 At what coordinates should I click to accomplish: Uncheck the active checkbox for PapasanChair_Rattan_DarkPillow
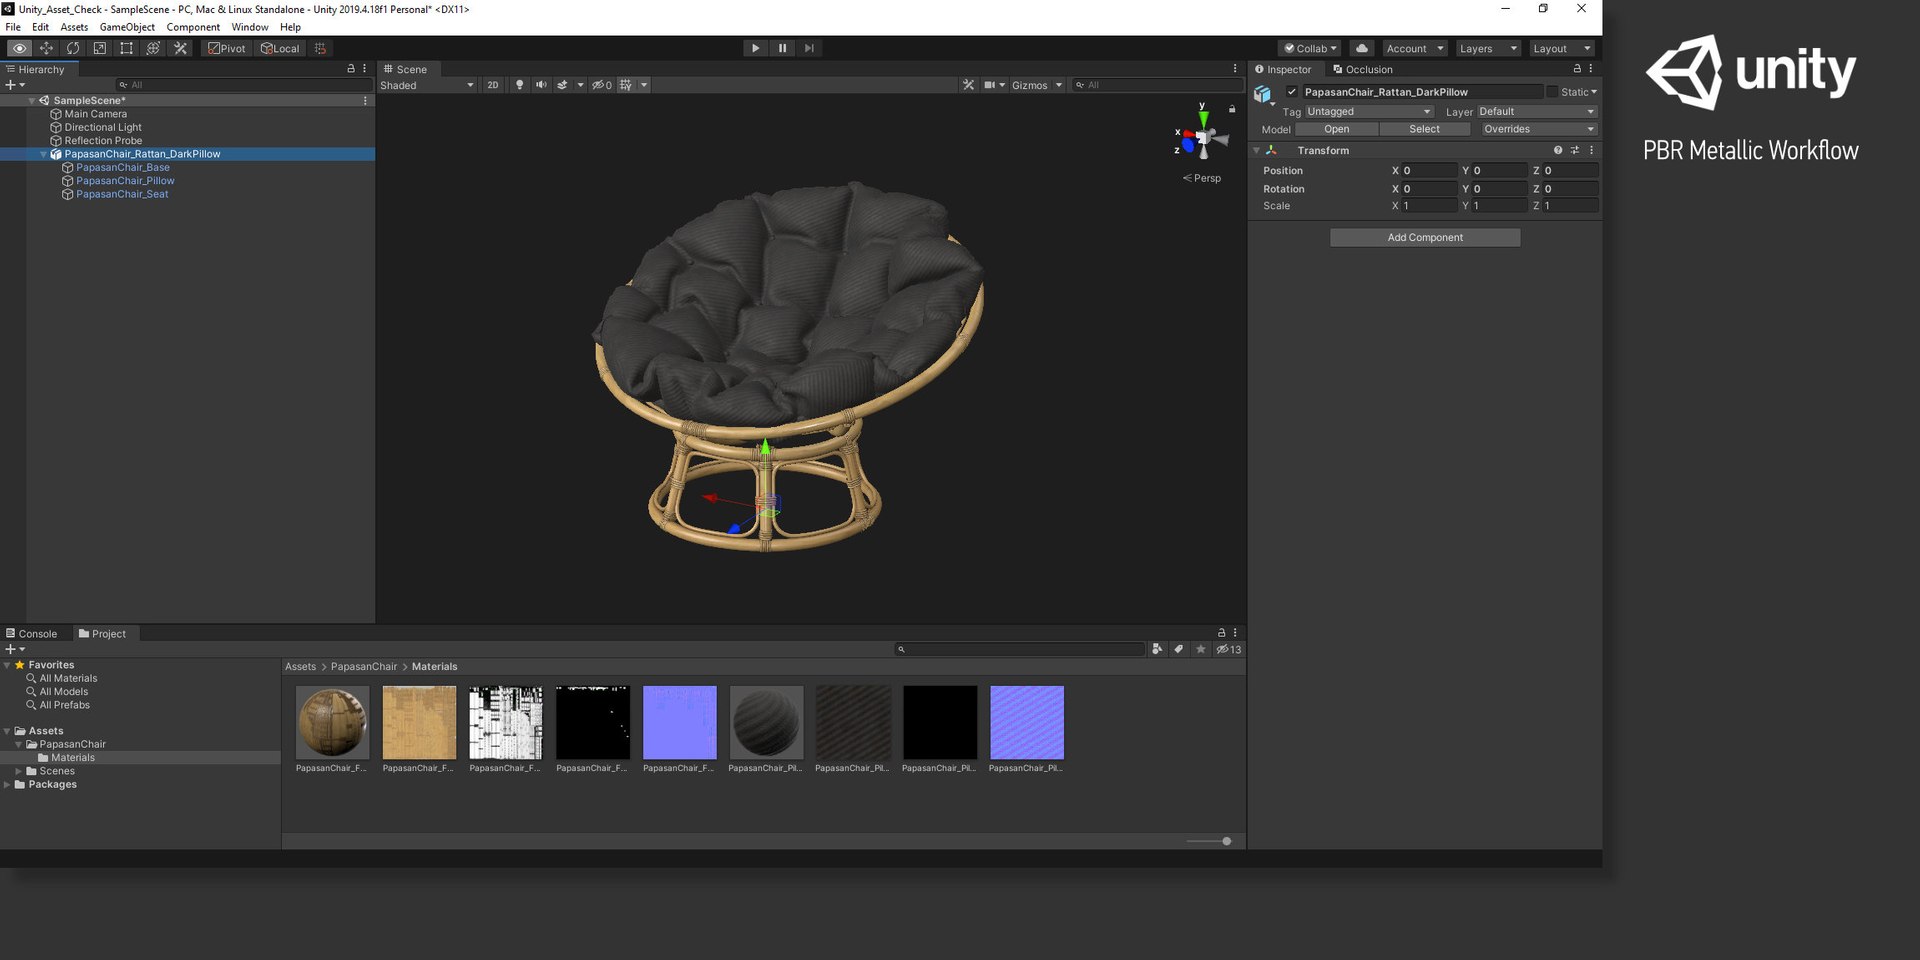coord(1291,92)
